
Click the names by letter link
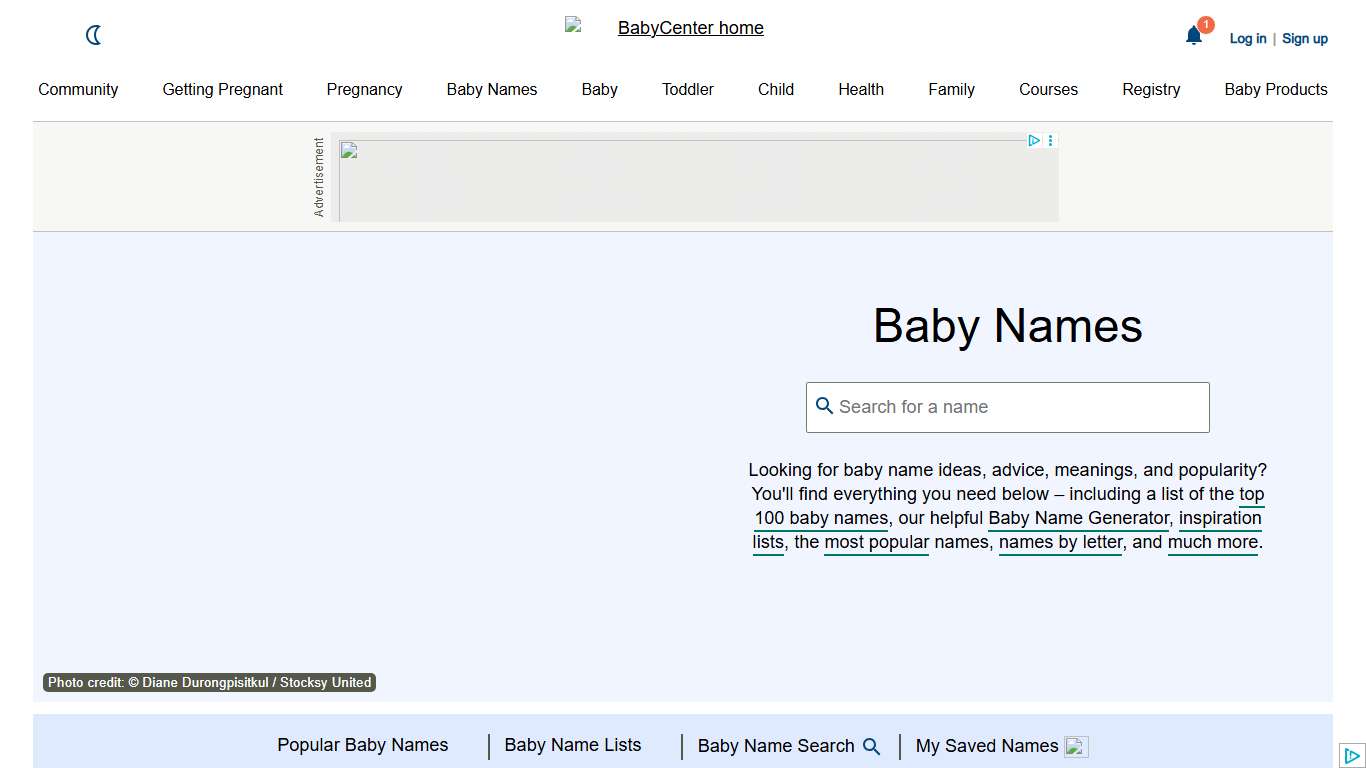click(x=1060, y=542)
